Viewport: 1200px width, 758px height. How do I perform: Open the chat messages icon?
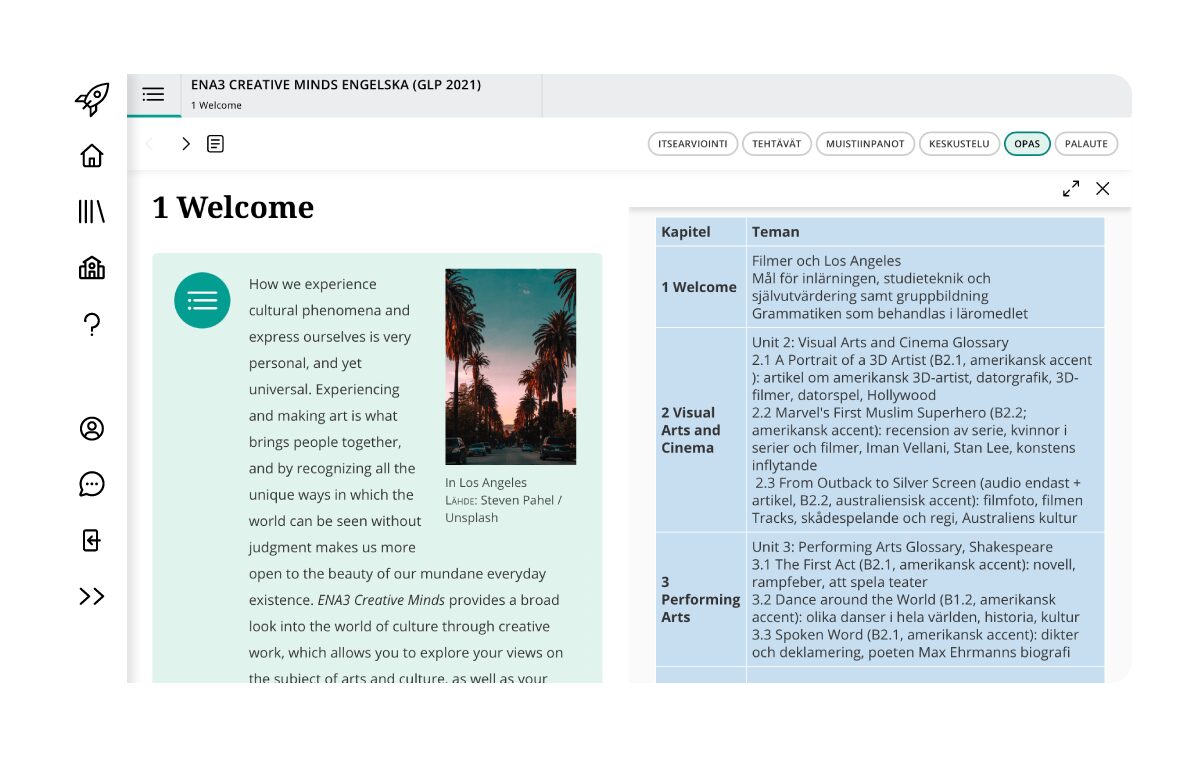(92, 484)
